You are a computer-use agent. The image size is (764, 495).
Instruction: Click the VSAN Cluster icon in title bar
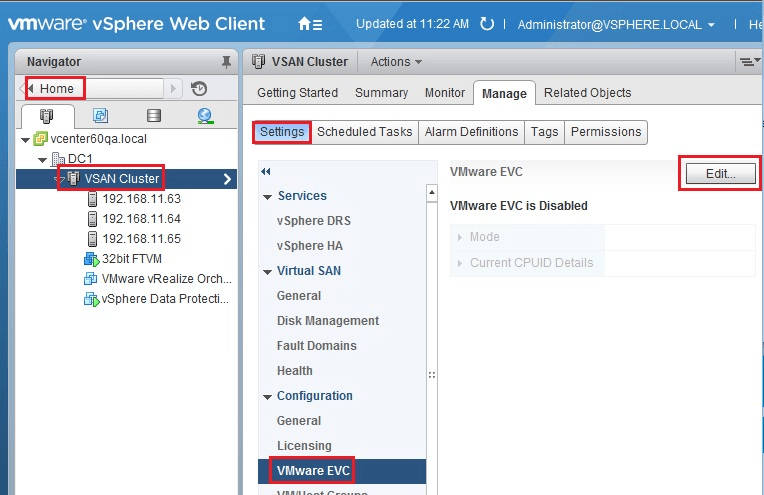(258, 62)
